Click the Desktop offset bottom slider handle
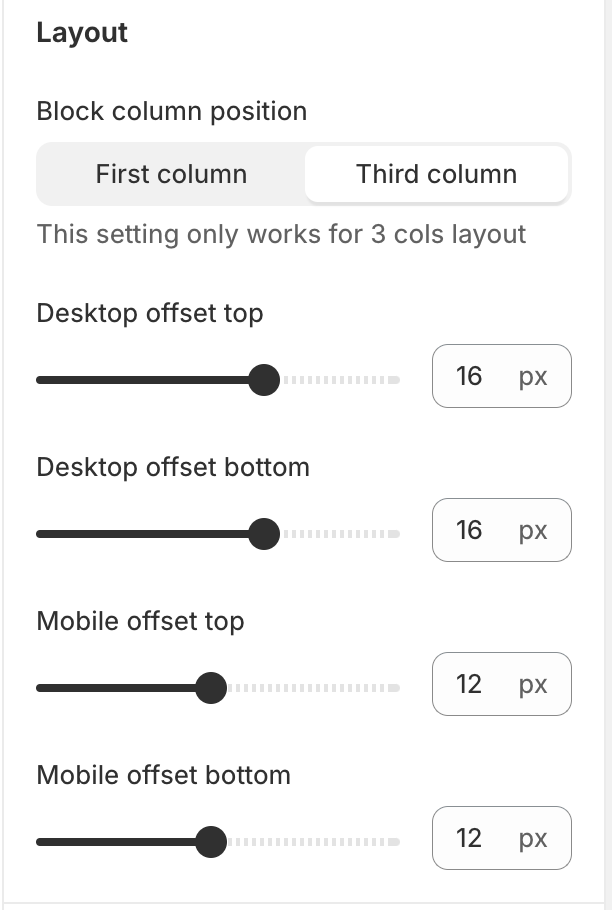The image size is (612, 910). (x=263, y=534)
